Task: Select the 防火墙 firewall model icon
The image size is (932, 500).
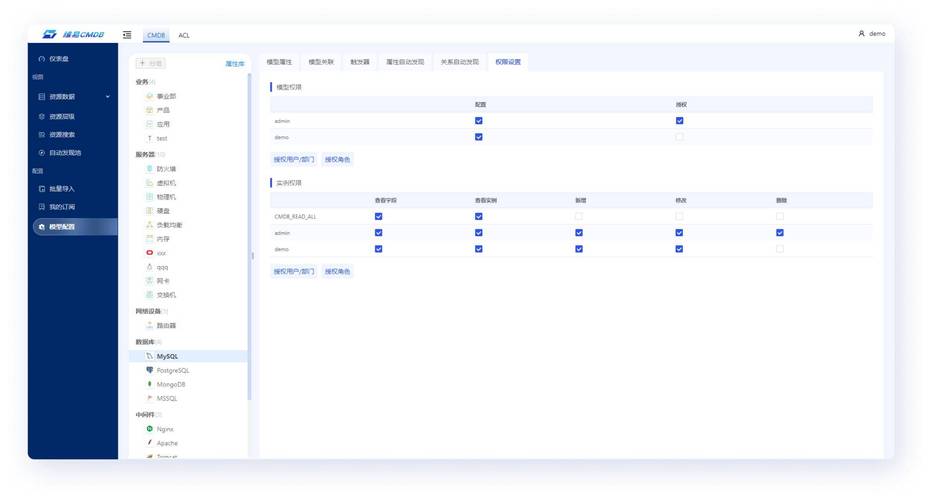Action: tap(150, 169)
